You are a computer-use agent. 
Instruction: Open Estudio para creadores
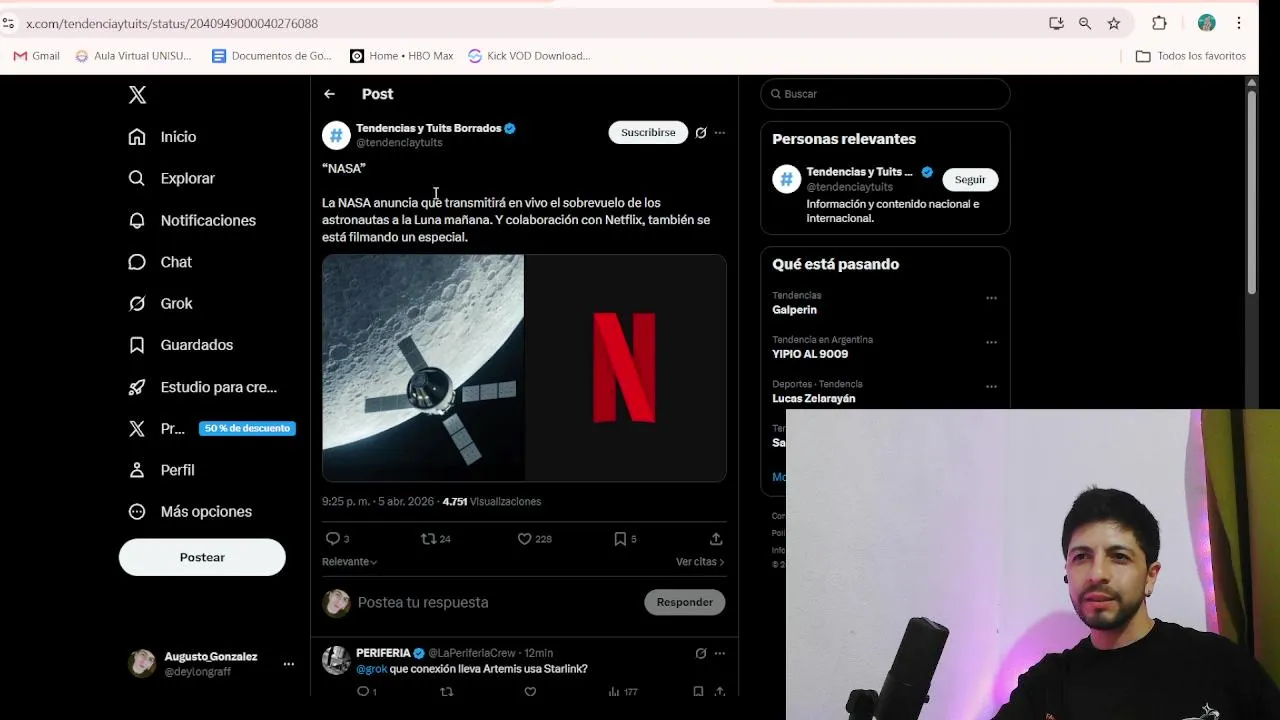[202, 387]
